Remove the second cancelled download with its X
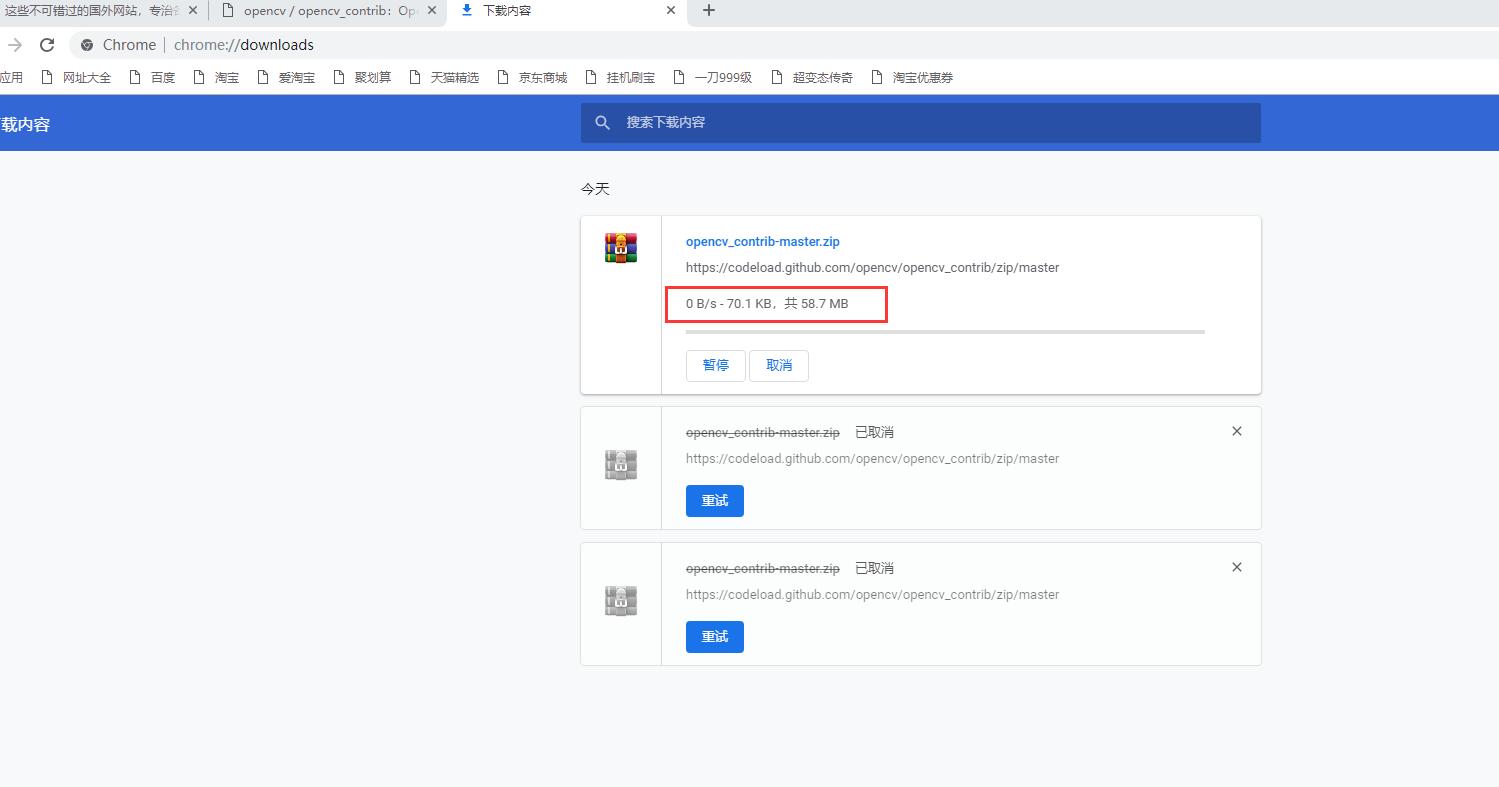This screenshot has height=787, width=1499. [x=1237, y=567]
